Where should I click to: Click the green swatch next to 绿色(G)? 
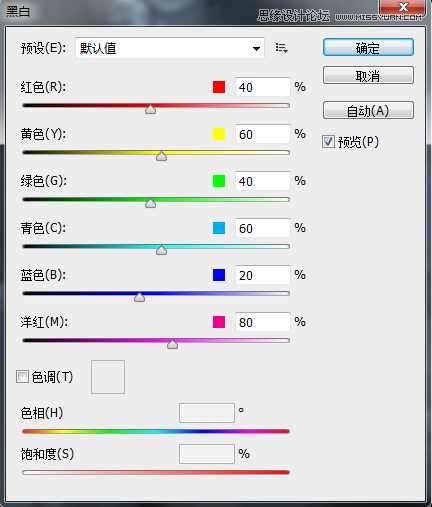219,181
